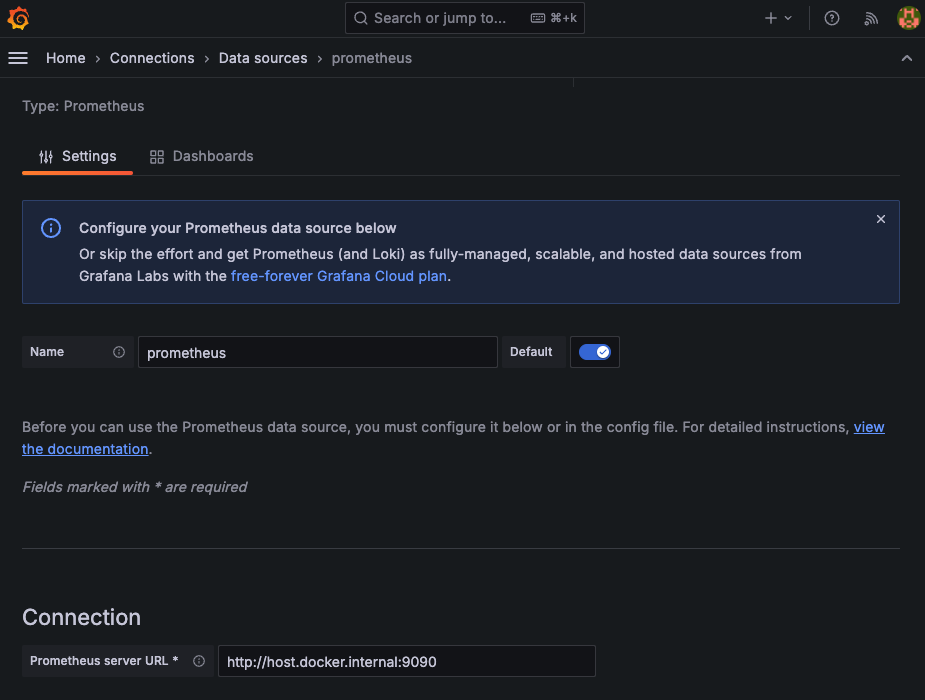Click the Prometheus server URL info icon
Image resolution: width=925 pixels, height=700 pixels.
(x=199, y=661)
